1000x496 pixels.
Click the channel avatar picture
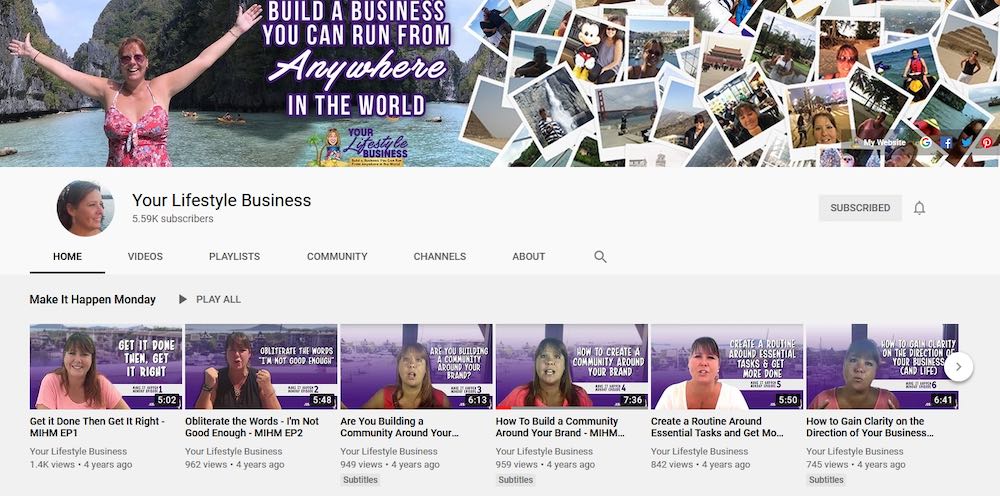pyautogui.click(x=85, y=208)
